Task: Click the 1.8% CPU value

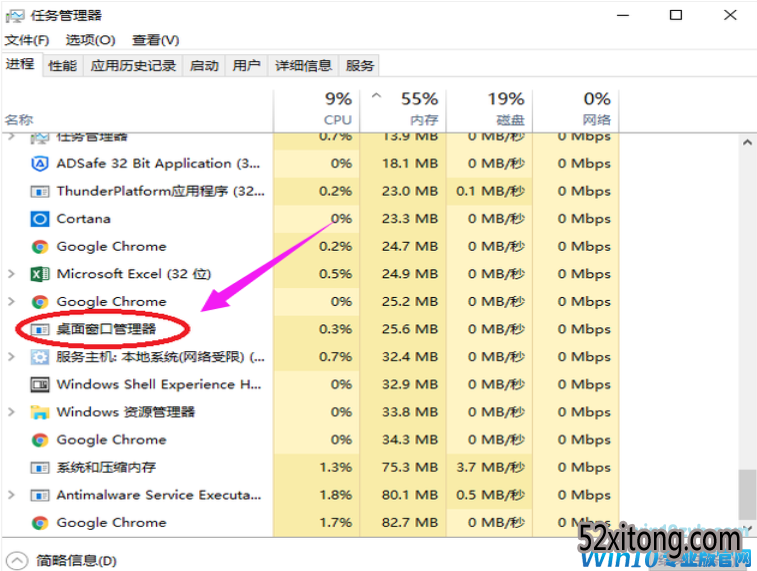Action: coord(336,495)
